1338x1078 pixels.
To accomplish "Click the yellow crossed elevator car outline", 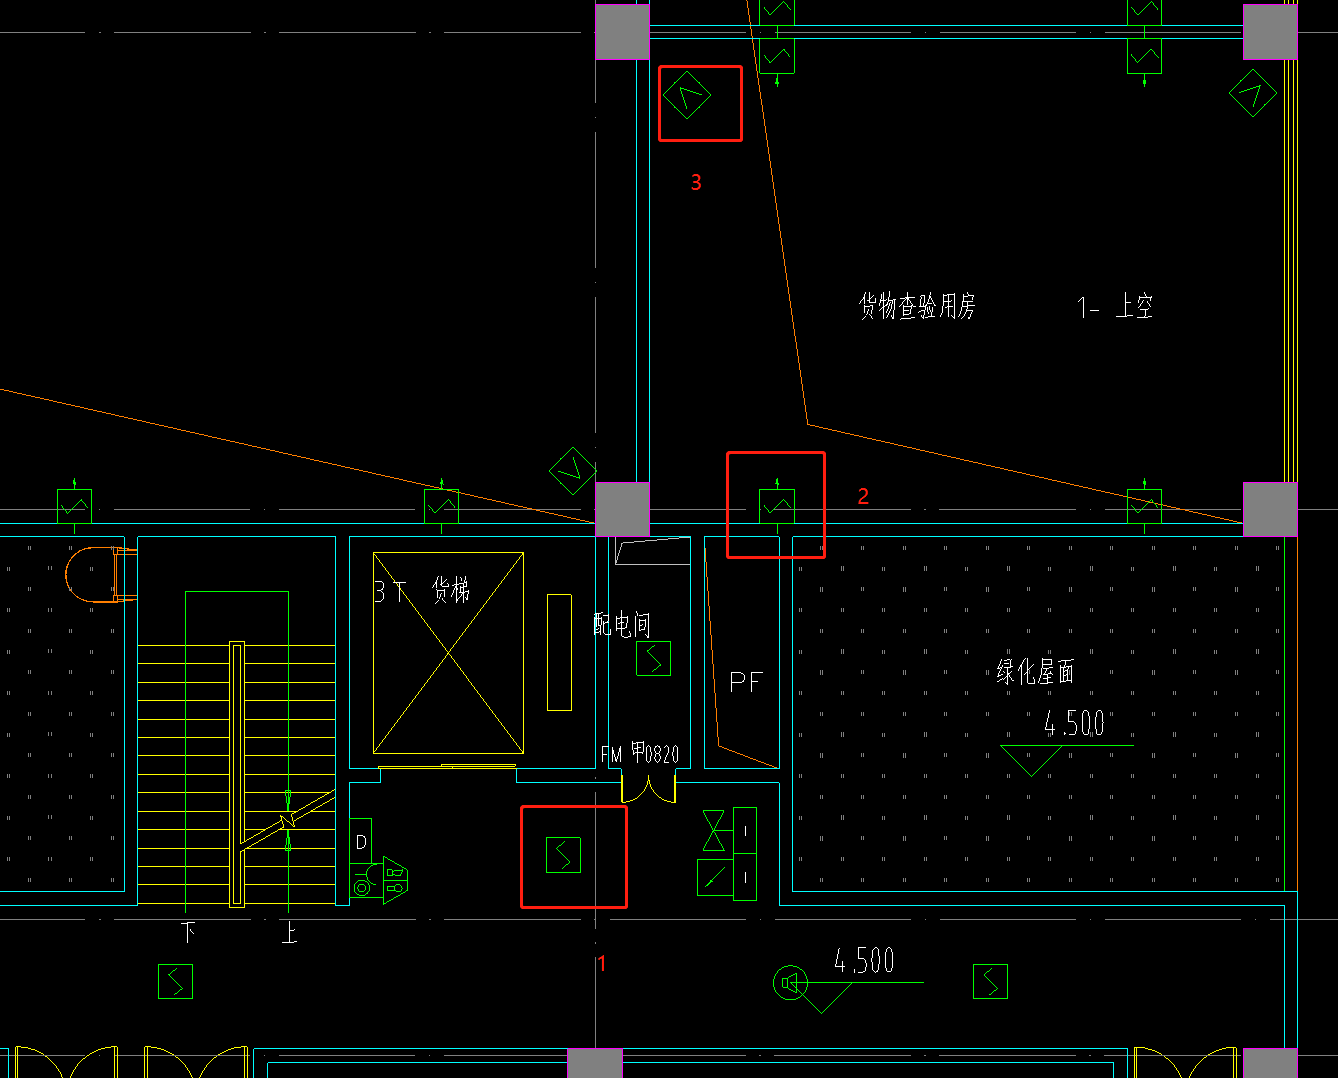I will click(x=448, y=653).
